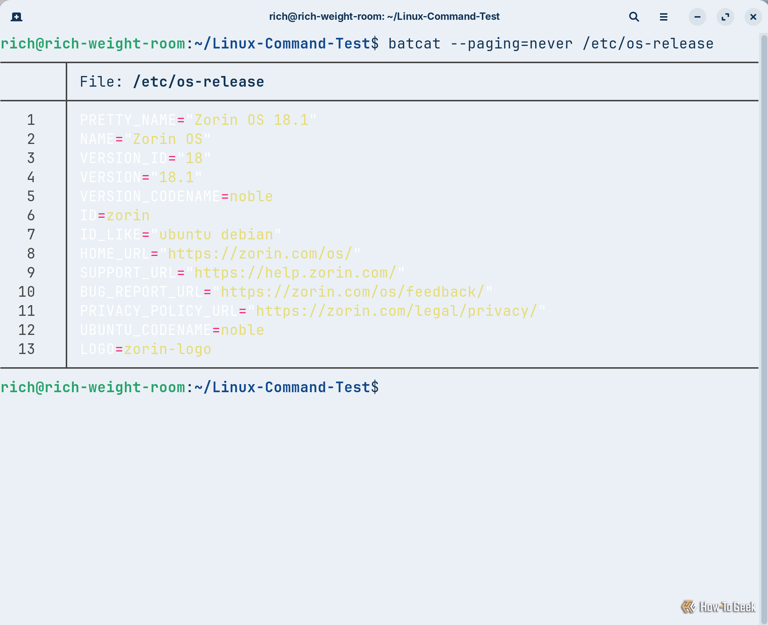The height and width of the screenshot is (625, 768).
Task: Click the HOME_URL https://zorin.com/os/ line
Action: point(220,254)
